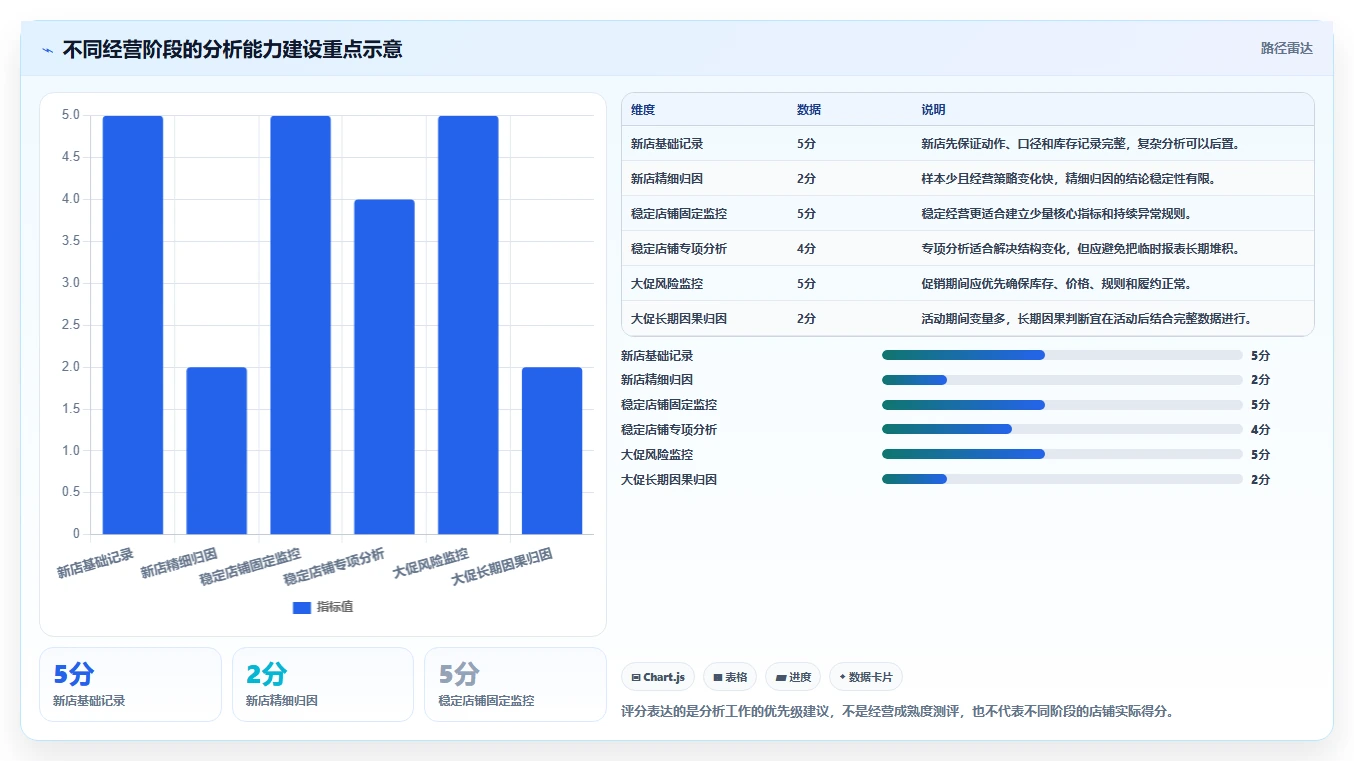The height and width of the screenshot is (761, 1354).
Task: Click the 大促风险监控 bar in chart
Action: coord(468,325)
